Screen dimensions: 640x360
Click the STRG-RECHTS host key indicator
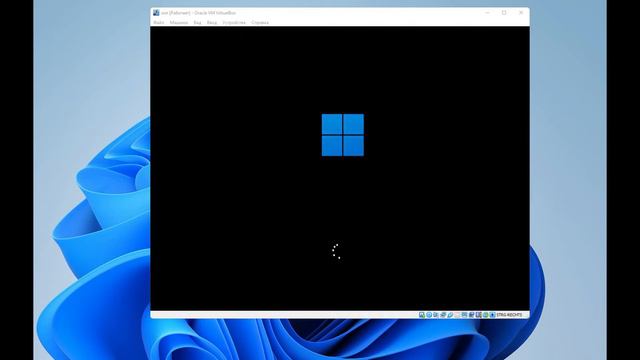click(509, 315)
